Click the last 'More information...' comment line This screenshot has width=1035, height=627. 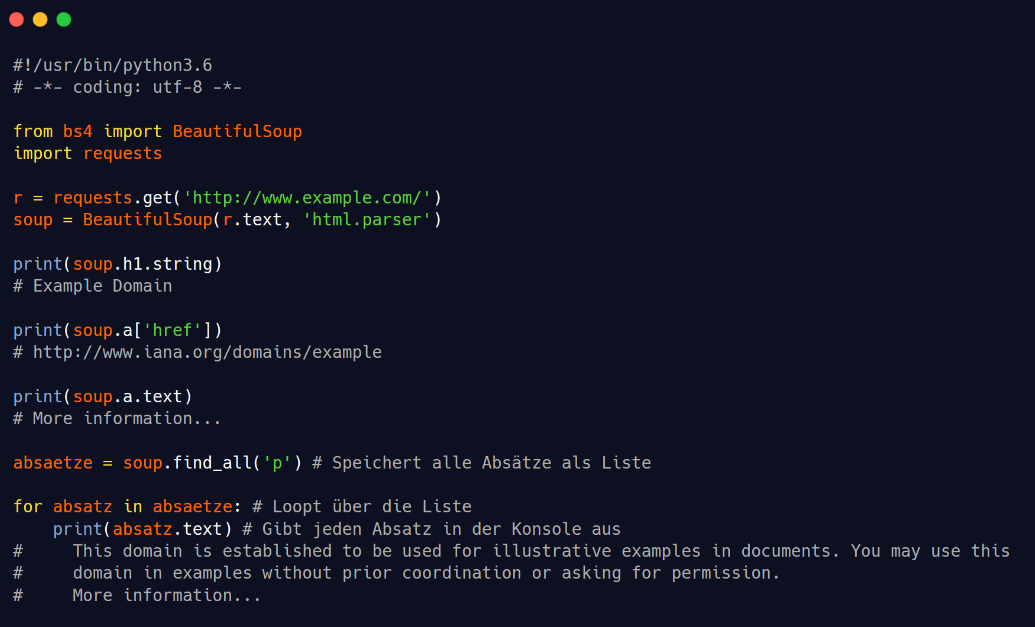tap(167, 595)
